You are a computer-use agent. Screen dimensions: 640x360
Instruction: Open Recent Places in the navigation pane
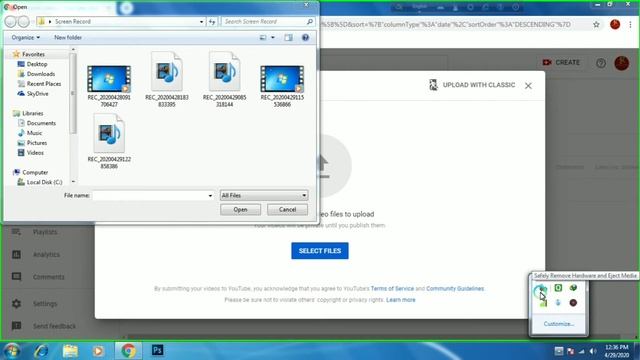pos(44,84)
